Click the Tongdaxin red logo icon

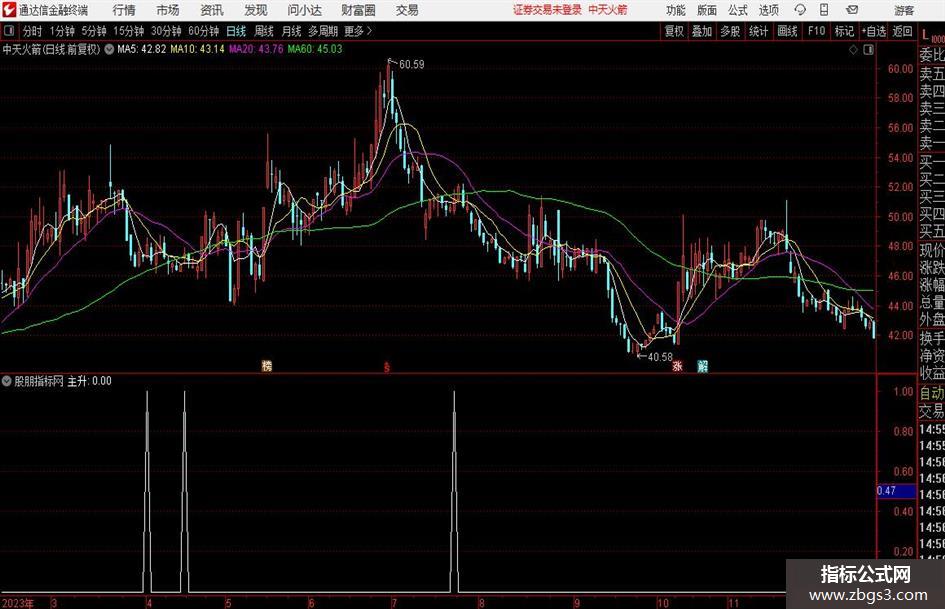click(x=8, y=10)
